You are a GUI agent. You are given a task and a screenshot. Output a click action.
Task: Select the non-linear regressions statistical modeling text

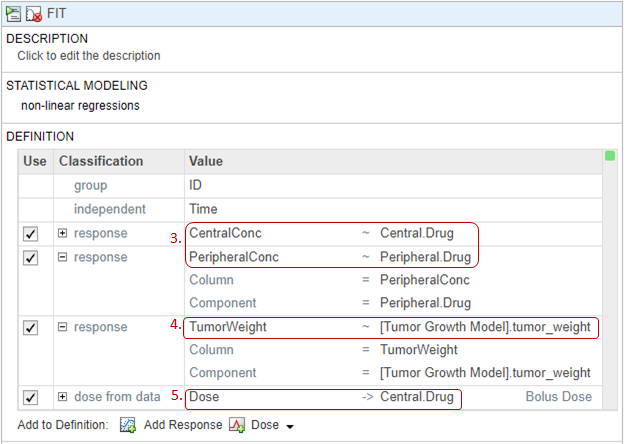point(80,105)
